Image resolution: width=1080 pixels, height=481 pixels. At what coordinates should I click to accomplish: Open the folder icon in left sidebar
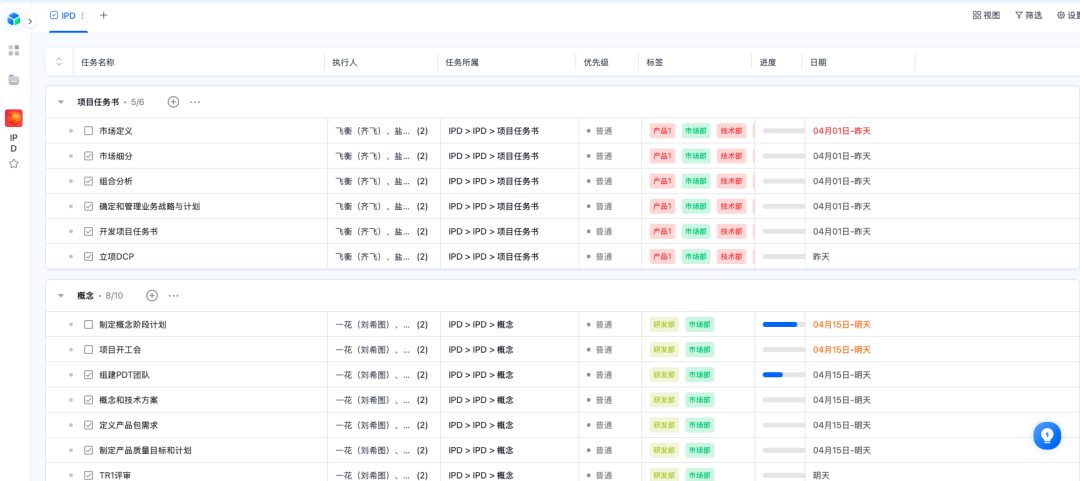[x=14, y=79]
